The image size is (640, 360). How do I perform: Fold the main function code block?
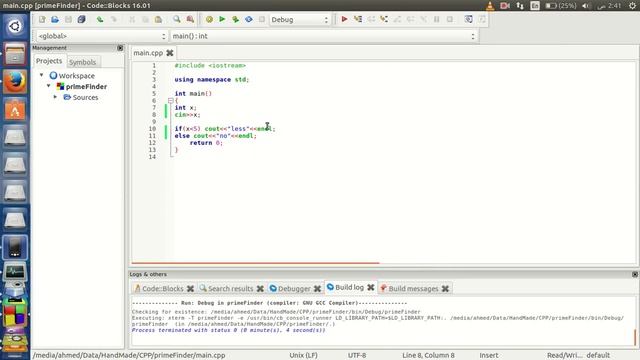(171, 100)
